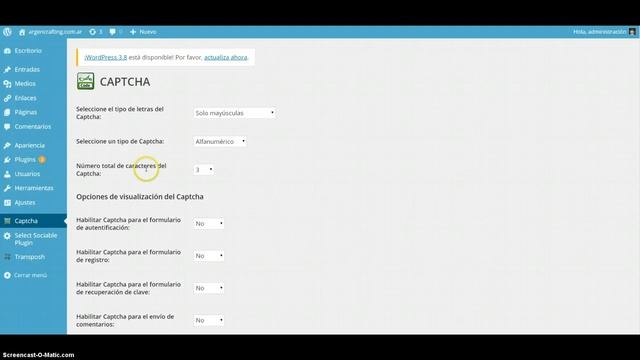Click the Cerrar menú collapse arrow icon
640x360 pixels.
click(x=7, y=276)
